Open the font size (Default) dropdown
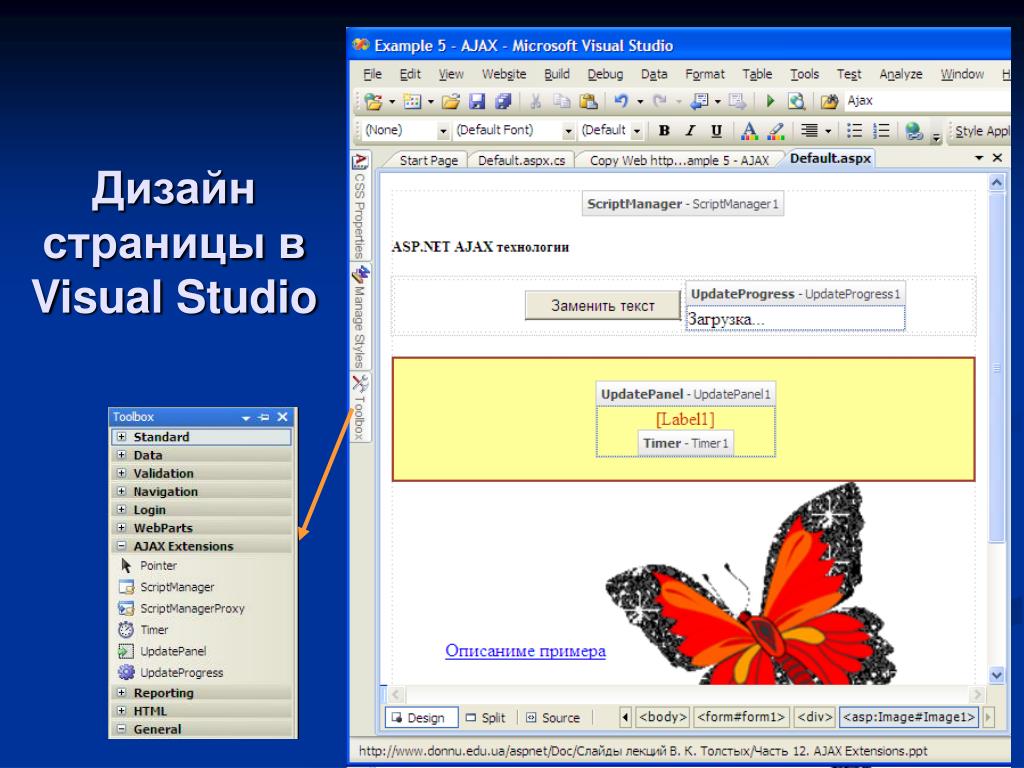1024x768 pixels. (x=637, y=131)
